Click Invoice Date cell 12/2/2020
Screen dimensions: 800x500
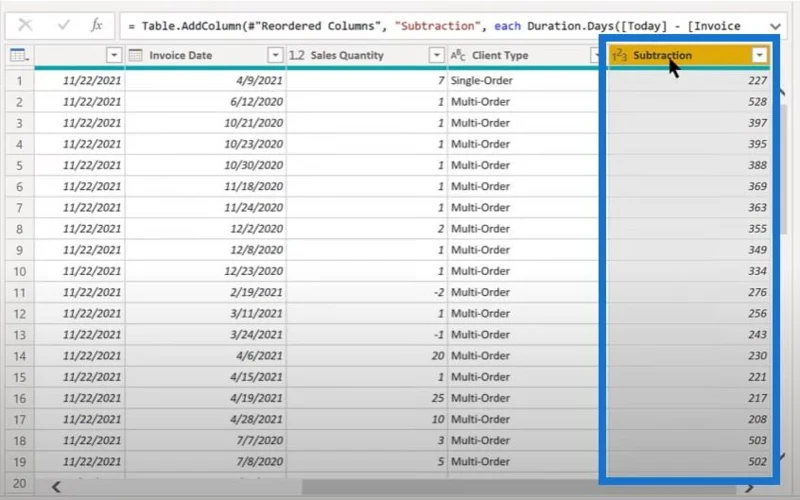pos(206,229)
